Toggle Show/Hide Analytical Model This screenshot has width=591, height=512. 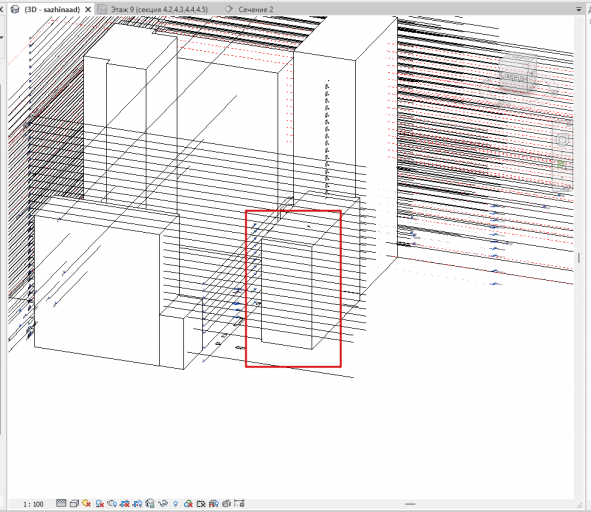pos(213,504)
